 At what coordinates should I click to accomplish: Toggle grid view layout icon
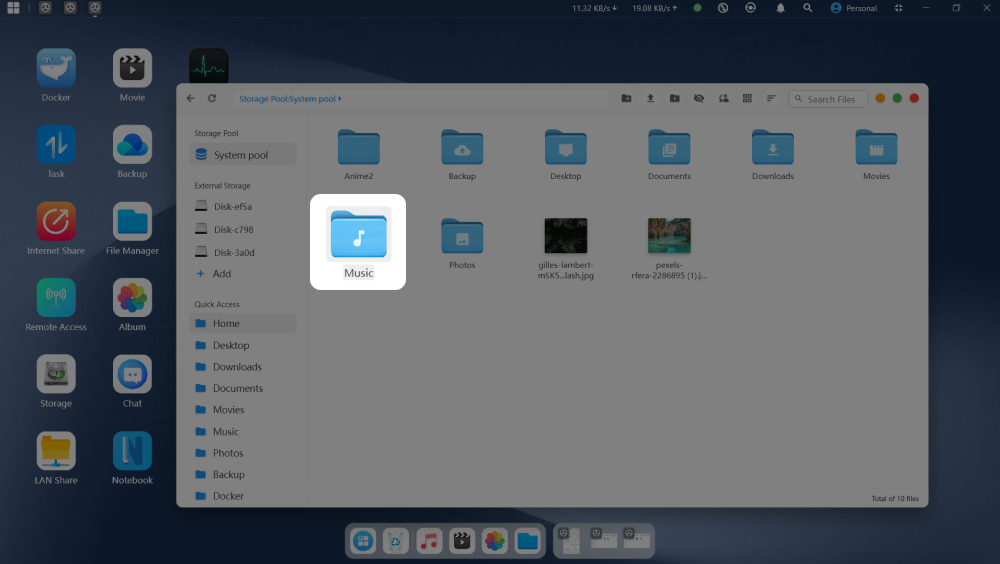click(747, 98)
